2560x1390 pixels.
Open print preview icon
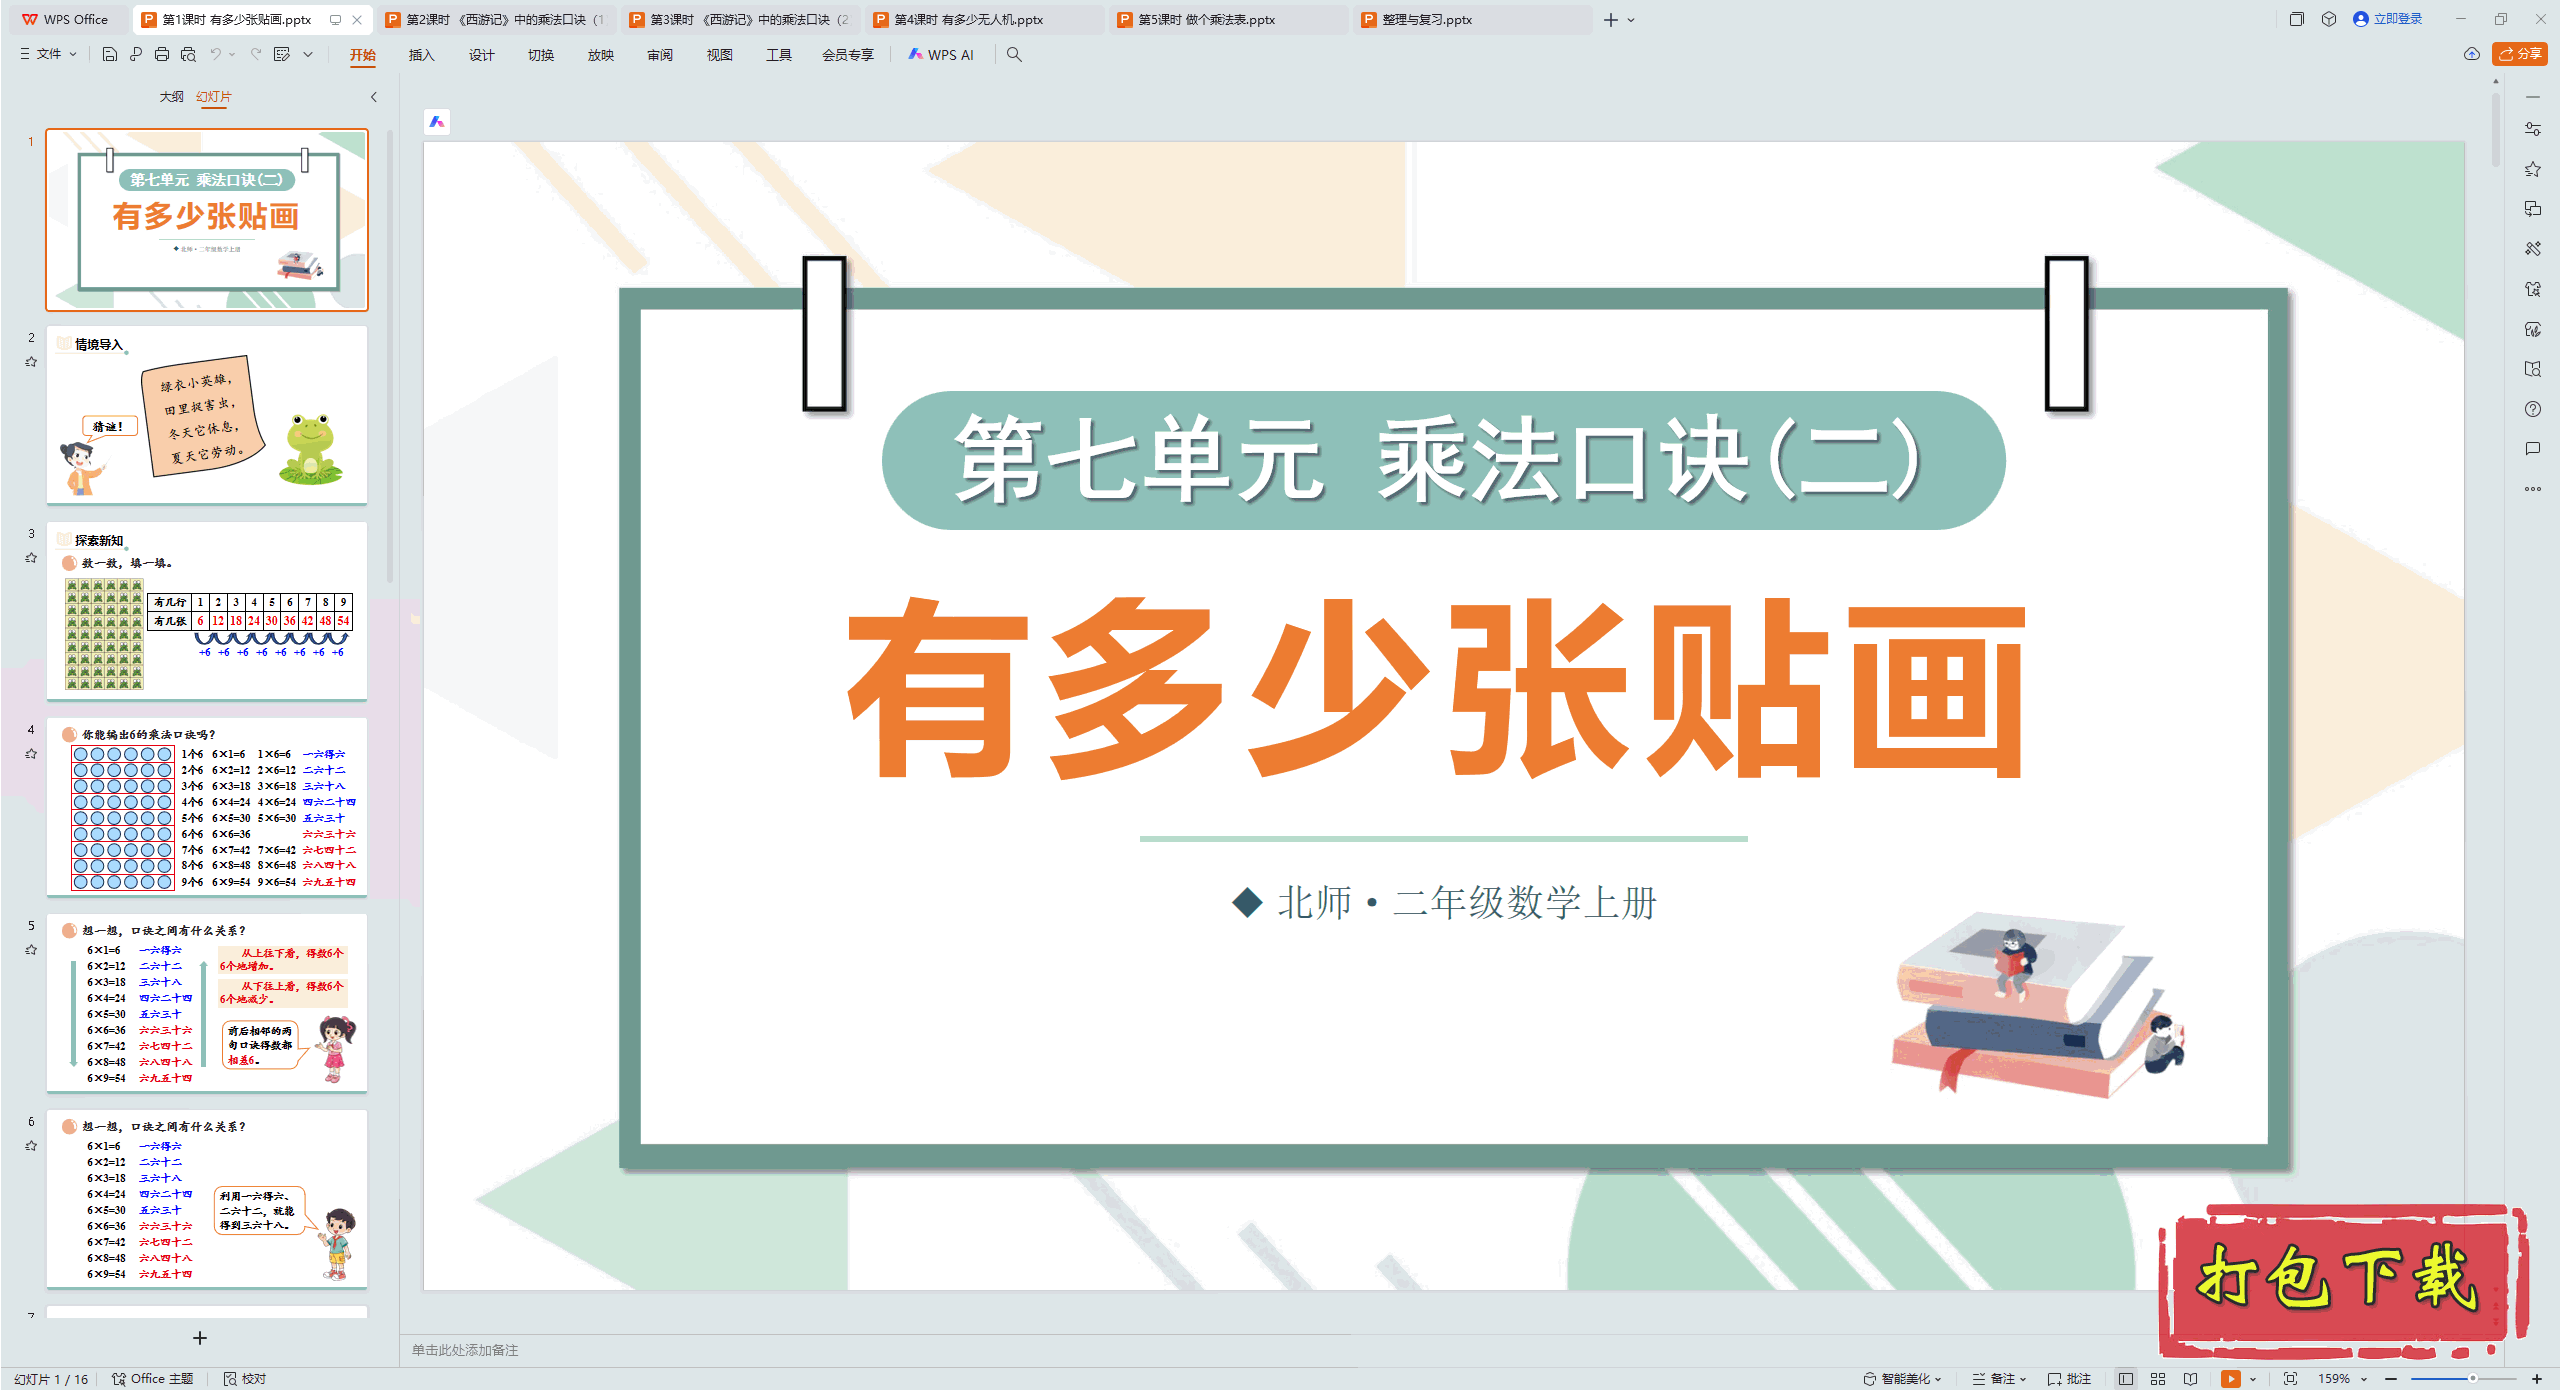pyautogui.click(x=188, y=54)
